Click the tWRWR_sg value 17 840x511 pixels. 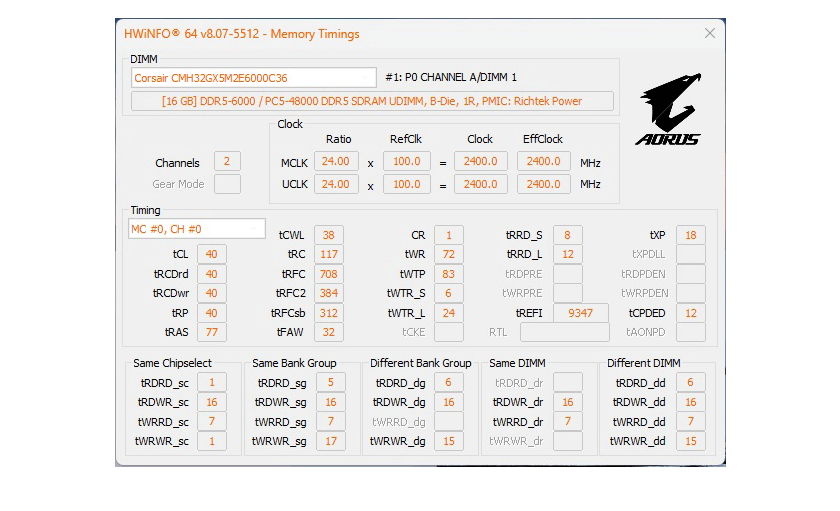point(331,441)
